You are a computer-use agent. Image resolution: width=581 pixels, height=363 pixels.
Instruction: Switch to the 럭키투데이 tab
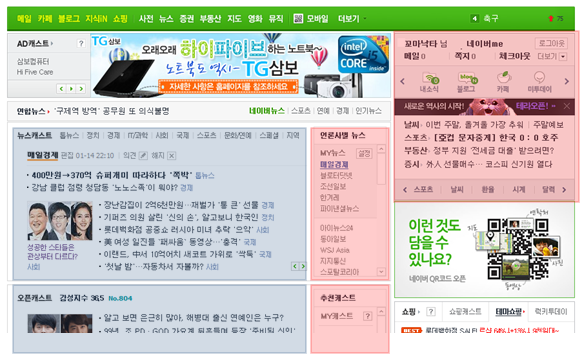tap(551, 312)
